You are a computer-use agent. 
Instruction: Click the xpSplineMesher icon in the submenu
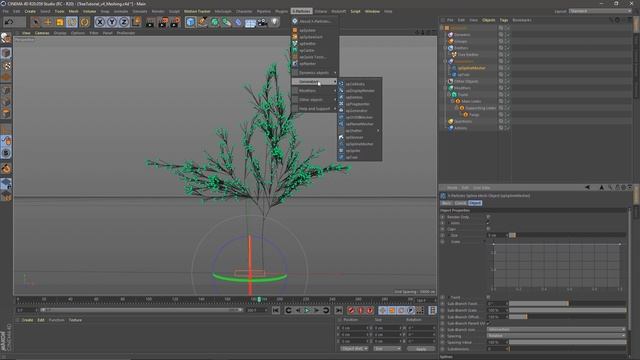[341, 144]
